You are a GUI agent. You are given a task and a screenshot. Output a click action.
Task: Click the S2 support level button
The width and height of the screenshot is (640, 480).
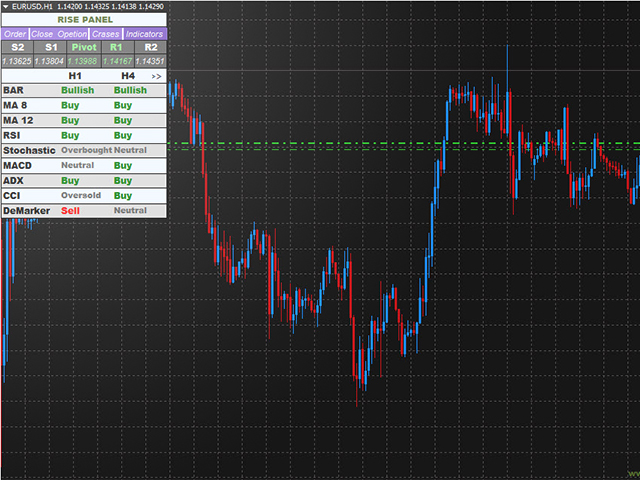pos(17,47)
